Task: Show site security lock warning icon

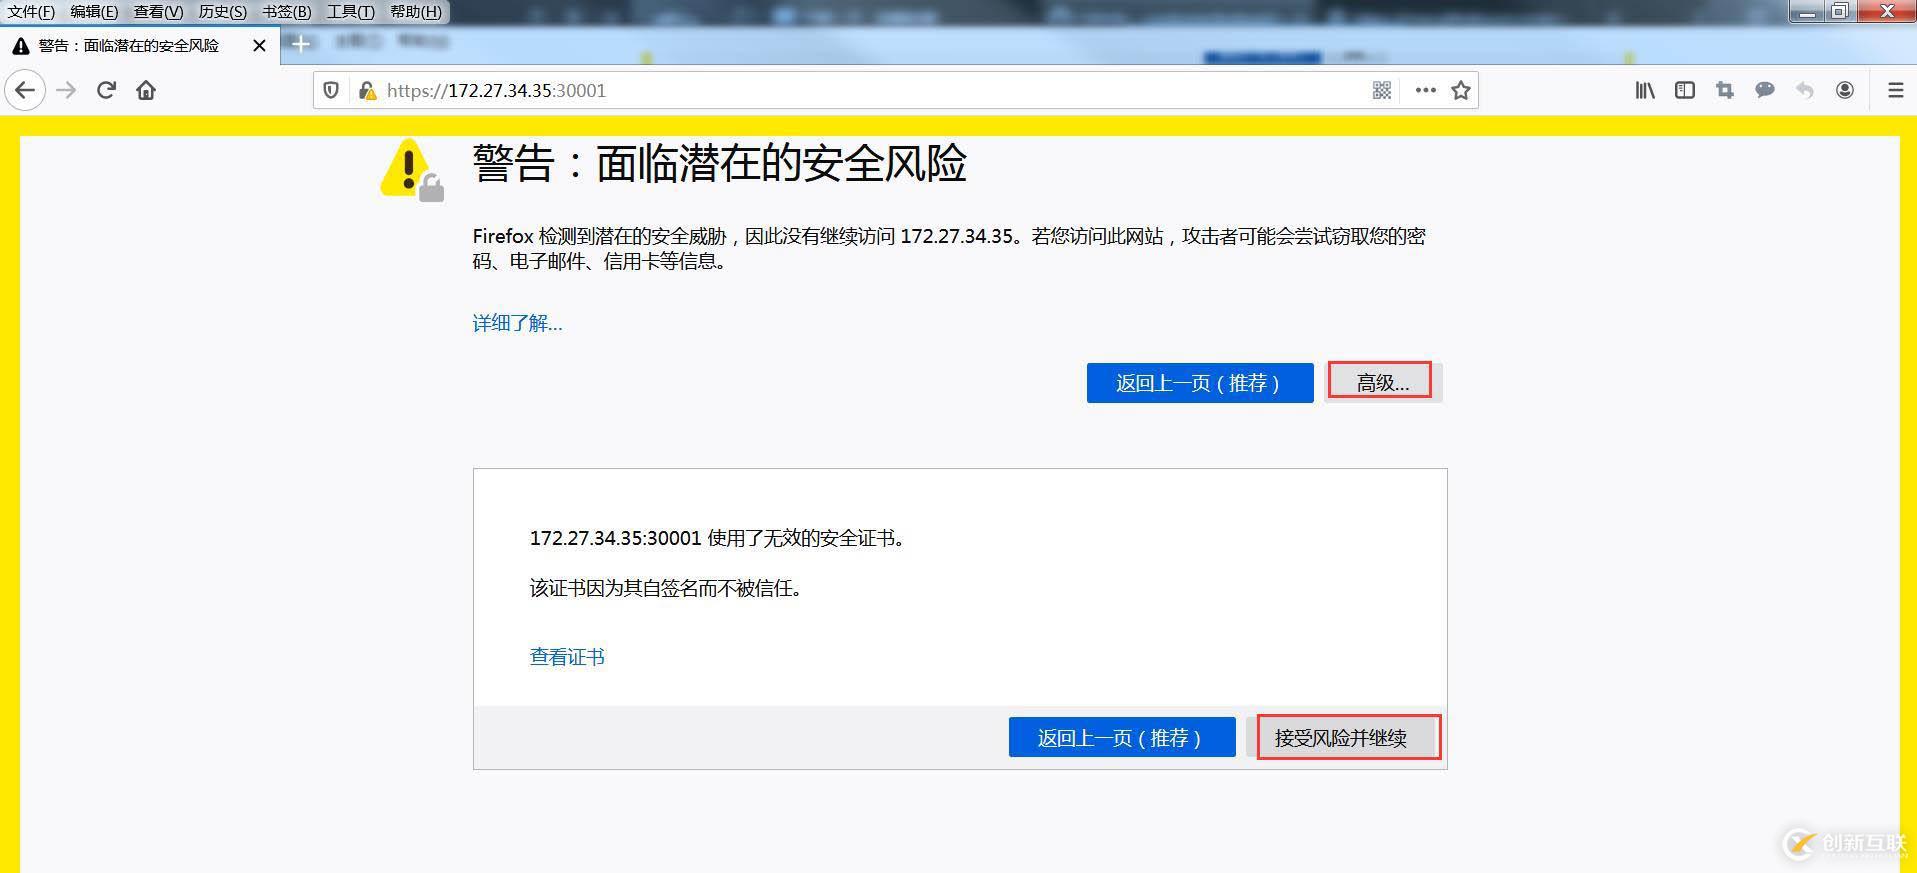Action: click(x=367, y=90)
